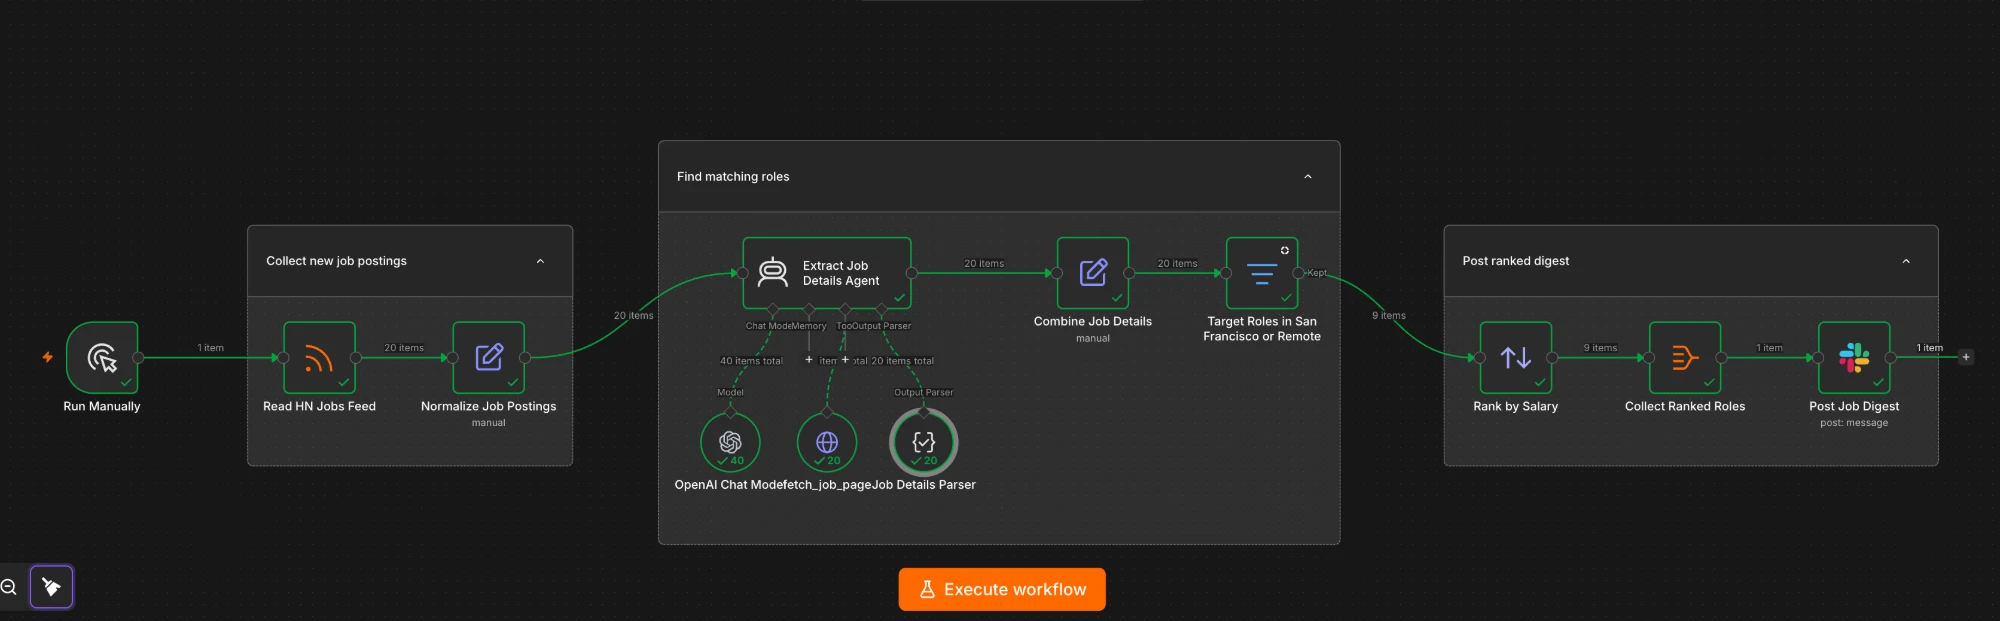Click the 'Output Parser' label above parser node
The image size is (2000, 621).
pyautogui.click(x=924, y=393)
